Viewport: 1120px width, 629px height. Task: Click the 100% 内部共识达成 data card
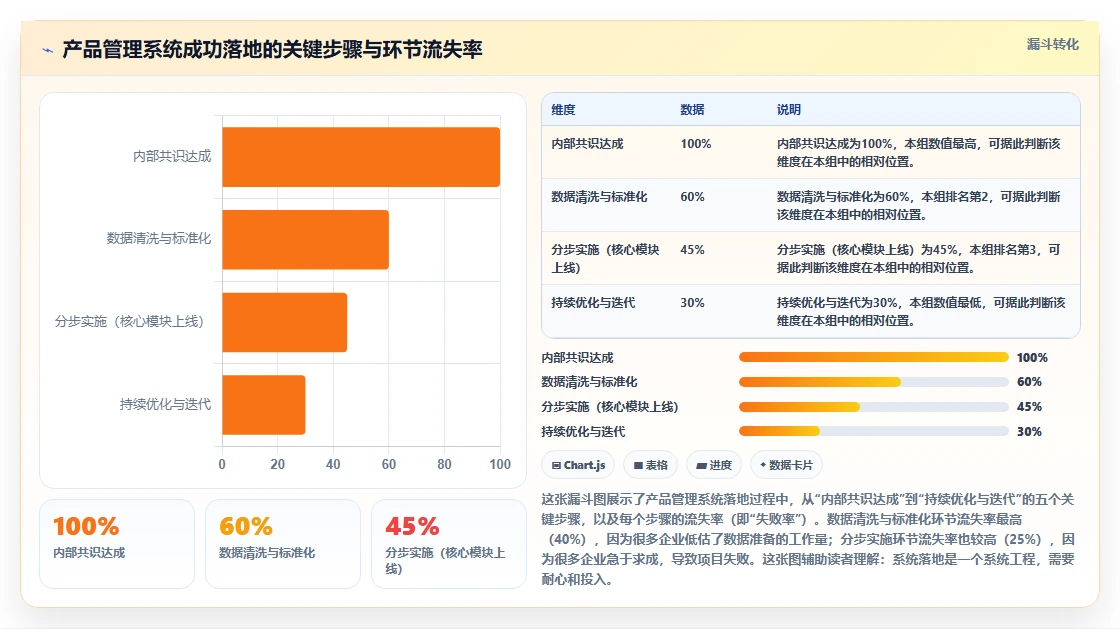pos(117,544)
